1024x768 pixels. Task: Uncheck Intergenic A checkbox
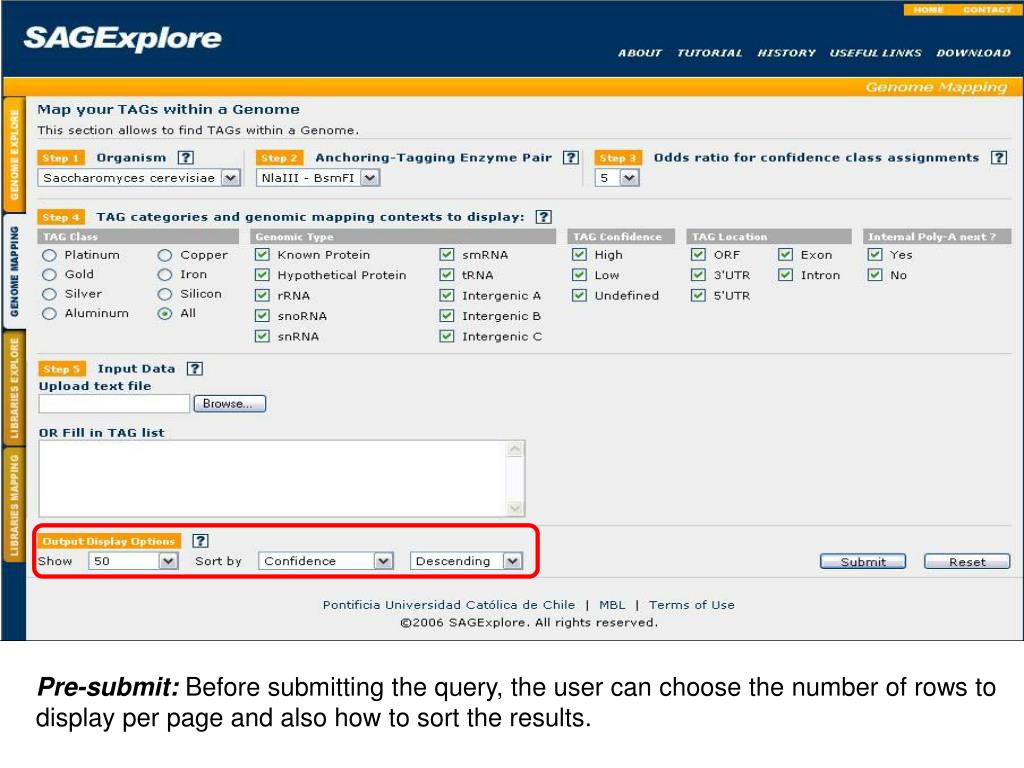point(447,295)
